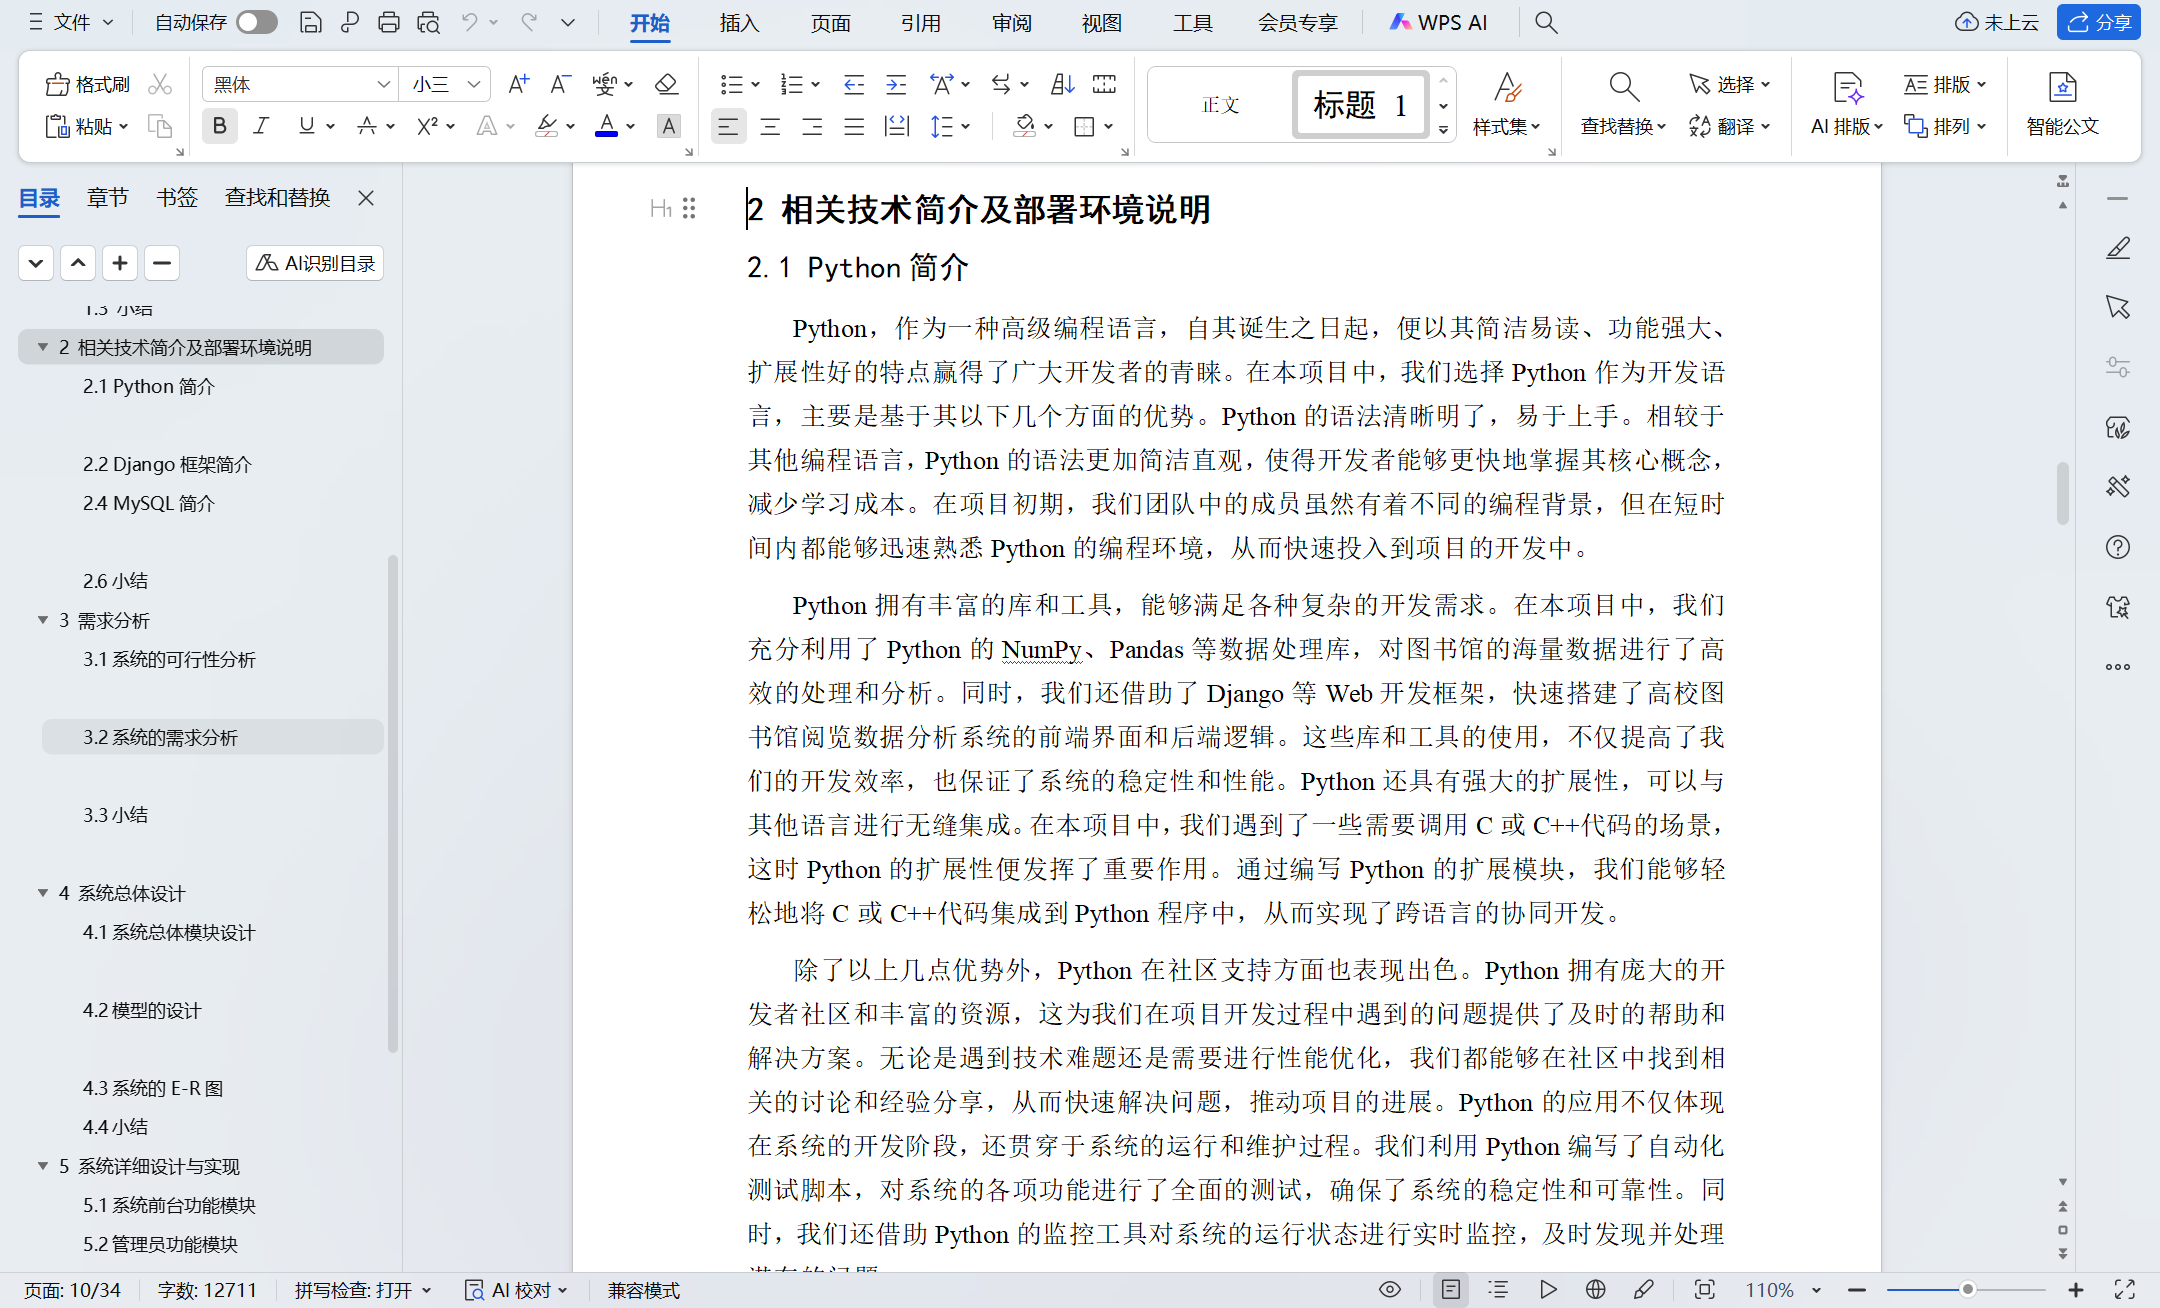
Task: Open the Style Set (样式集) gallery
Action: click(1506, 103)
